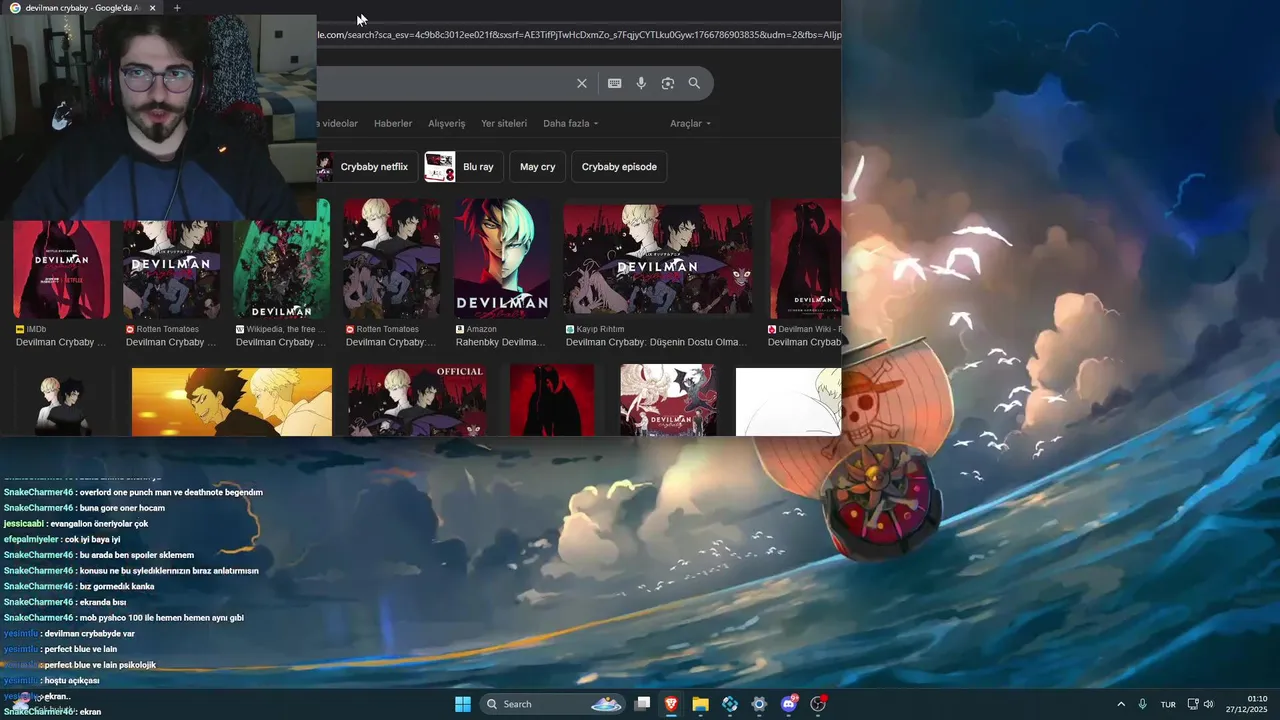Open the Settings gear app on taskbar
This screenshot has height=720, width=1280.
(759, 704)
